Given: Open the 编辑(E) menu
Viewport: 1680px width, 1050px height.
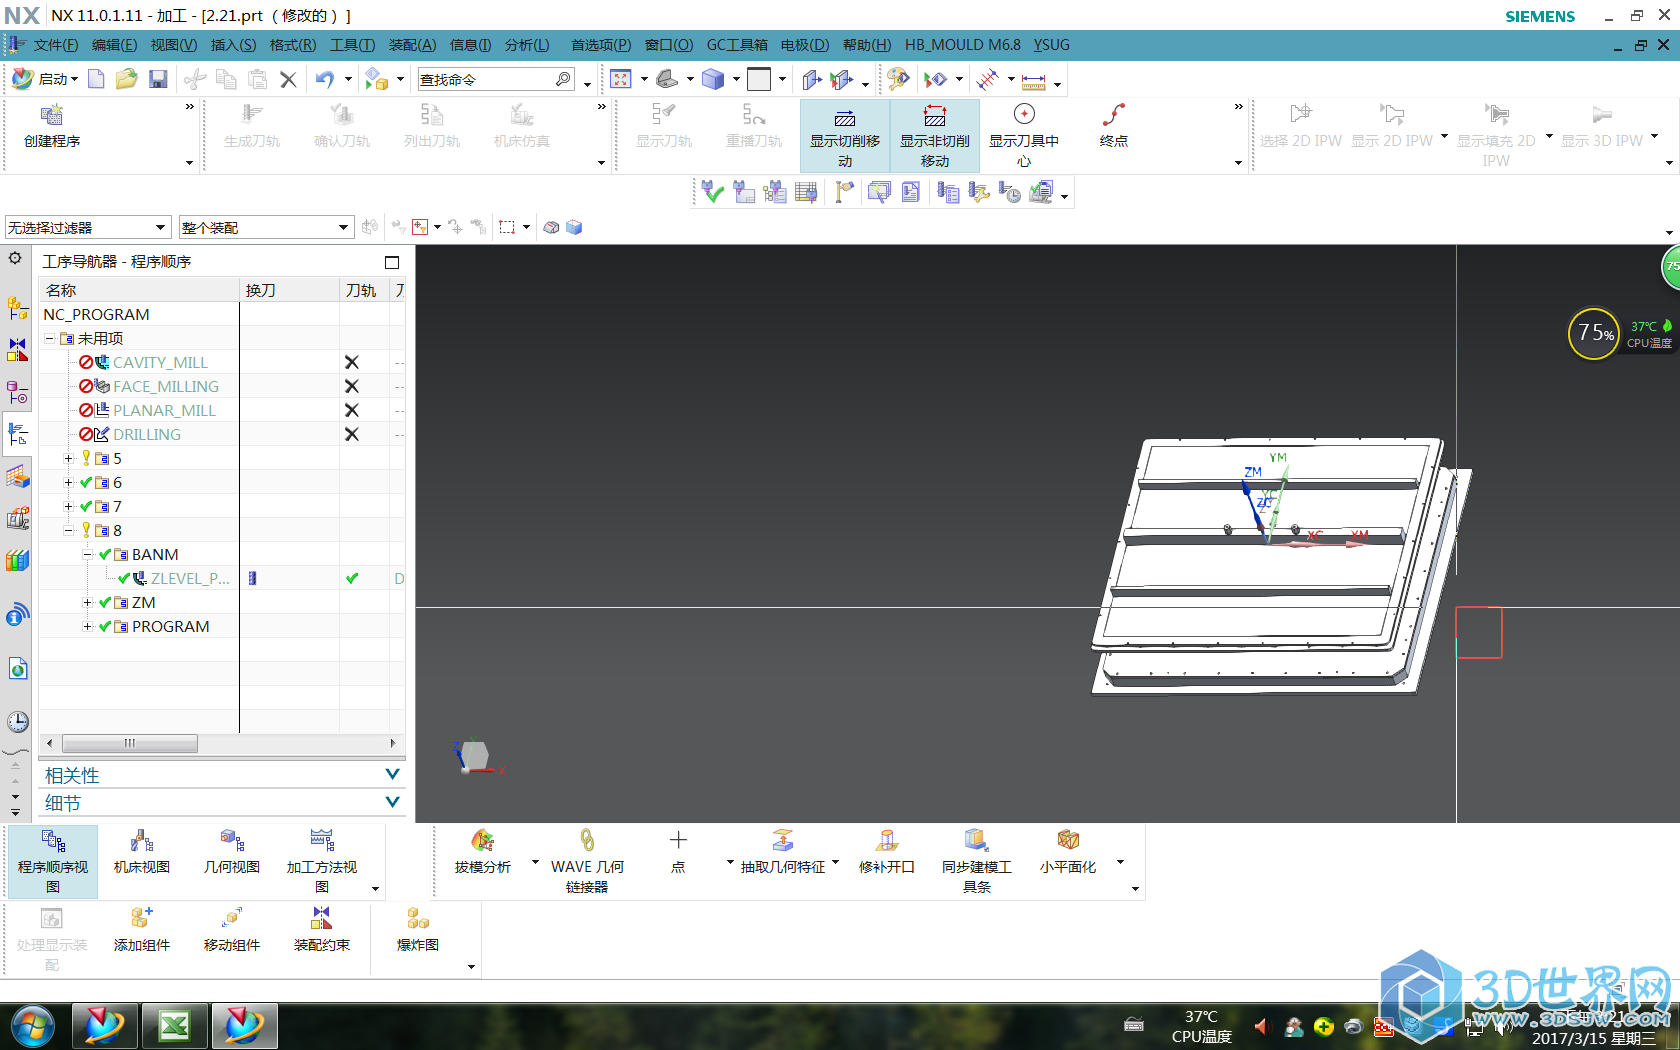Looking at the screenshot, I should 114,45.
